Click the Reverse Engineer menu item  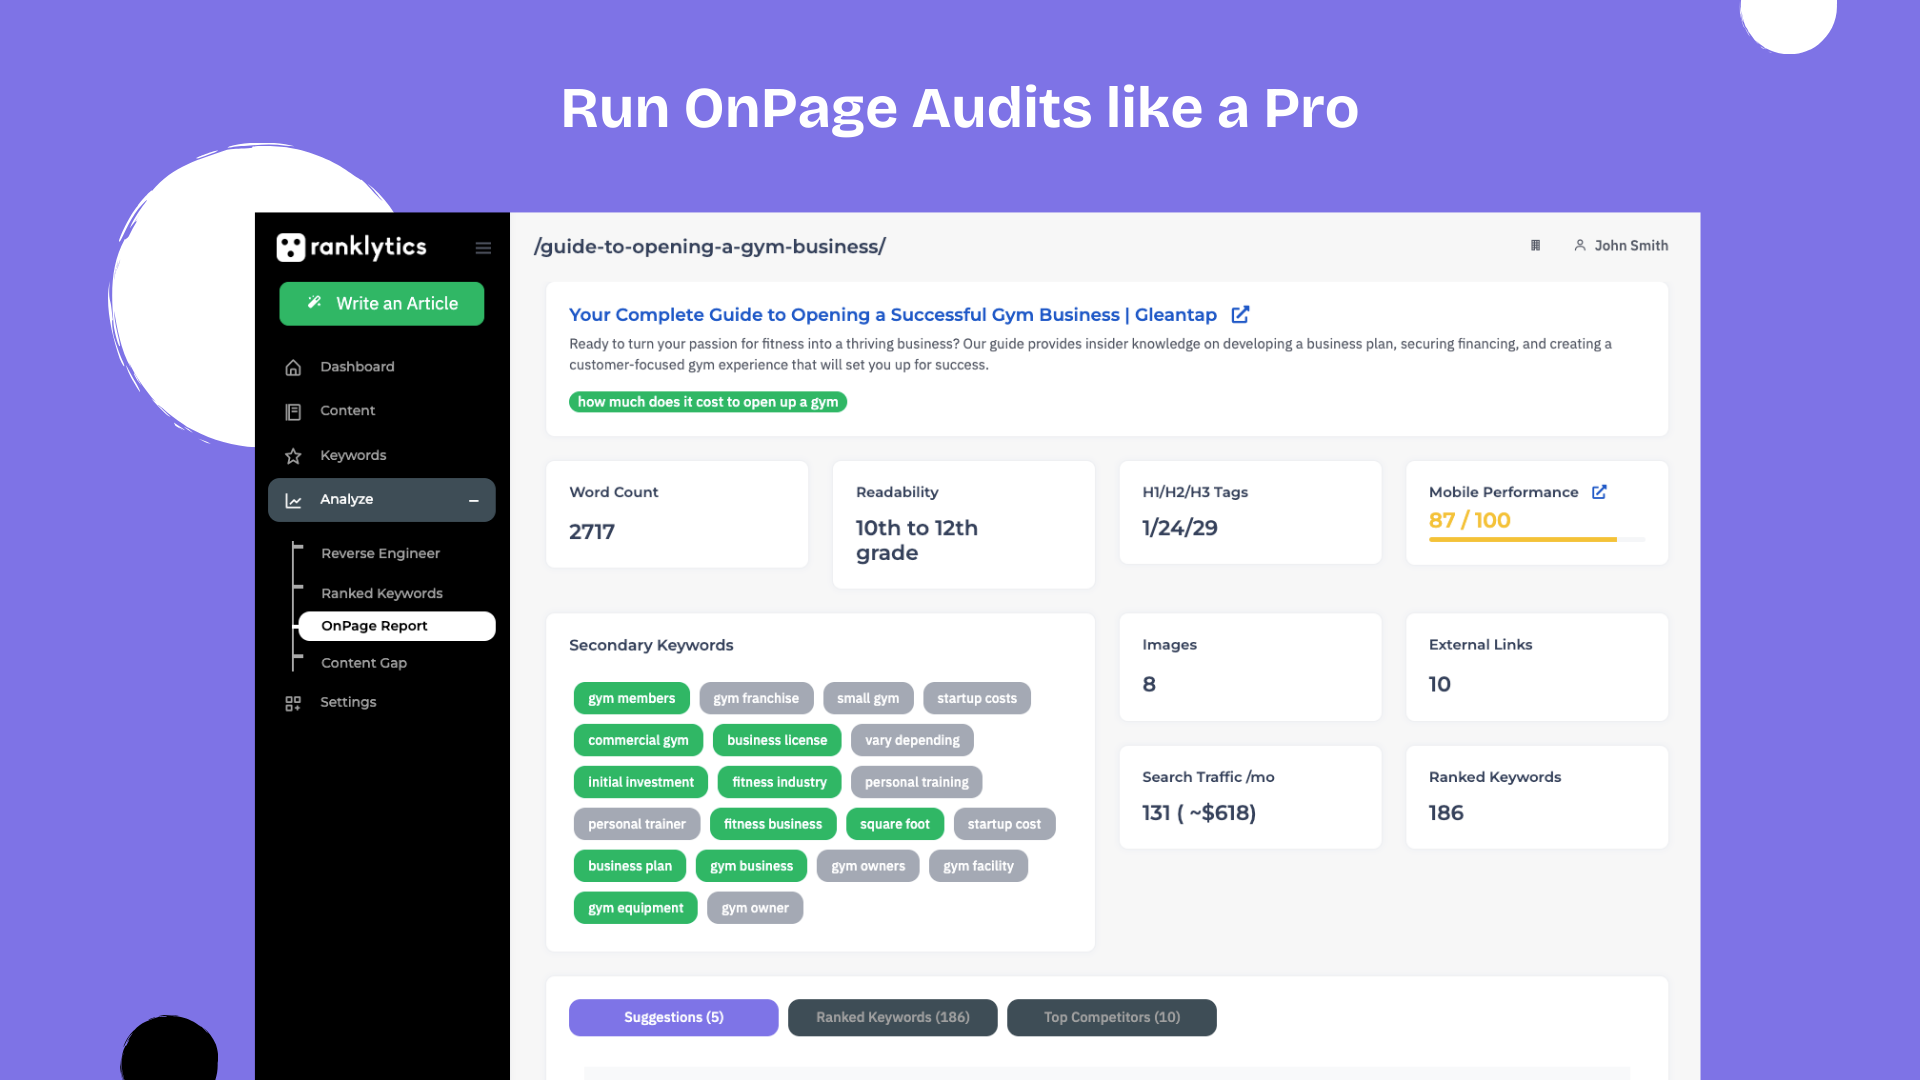(380, 553)
